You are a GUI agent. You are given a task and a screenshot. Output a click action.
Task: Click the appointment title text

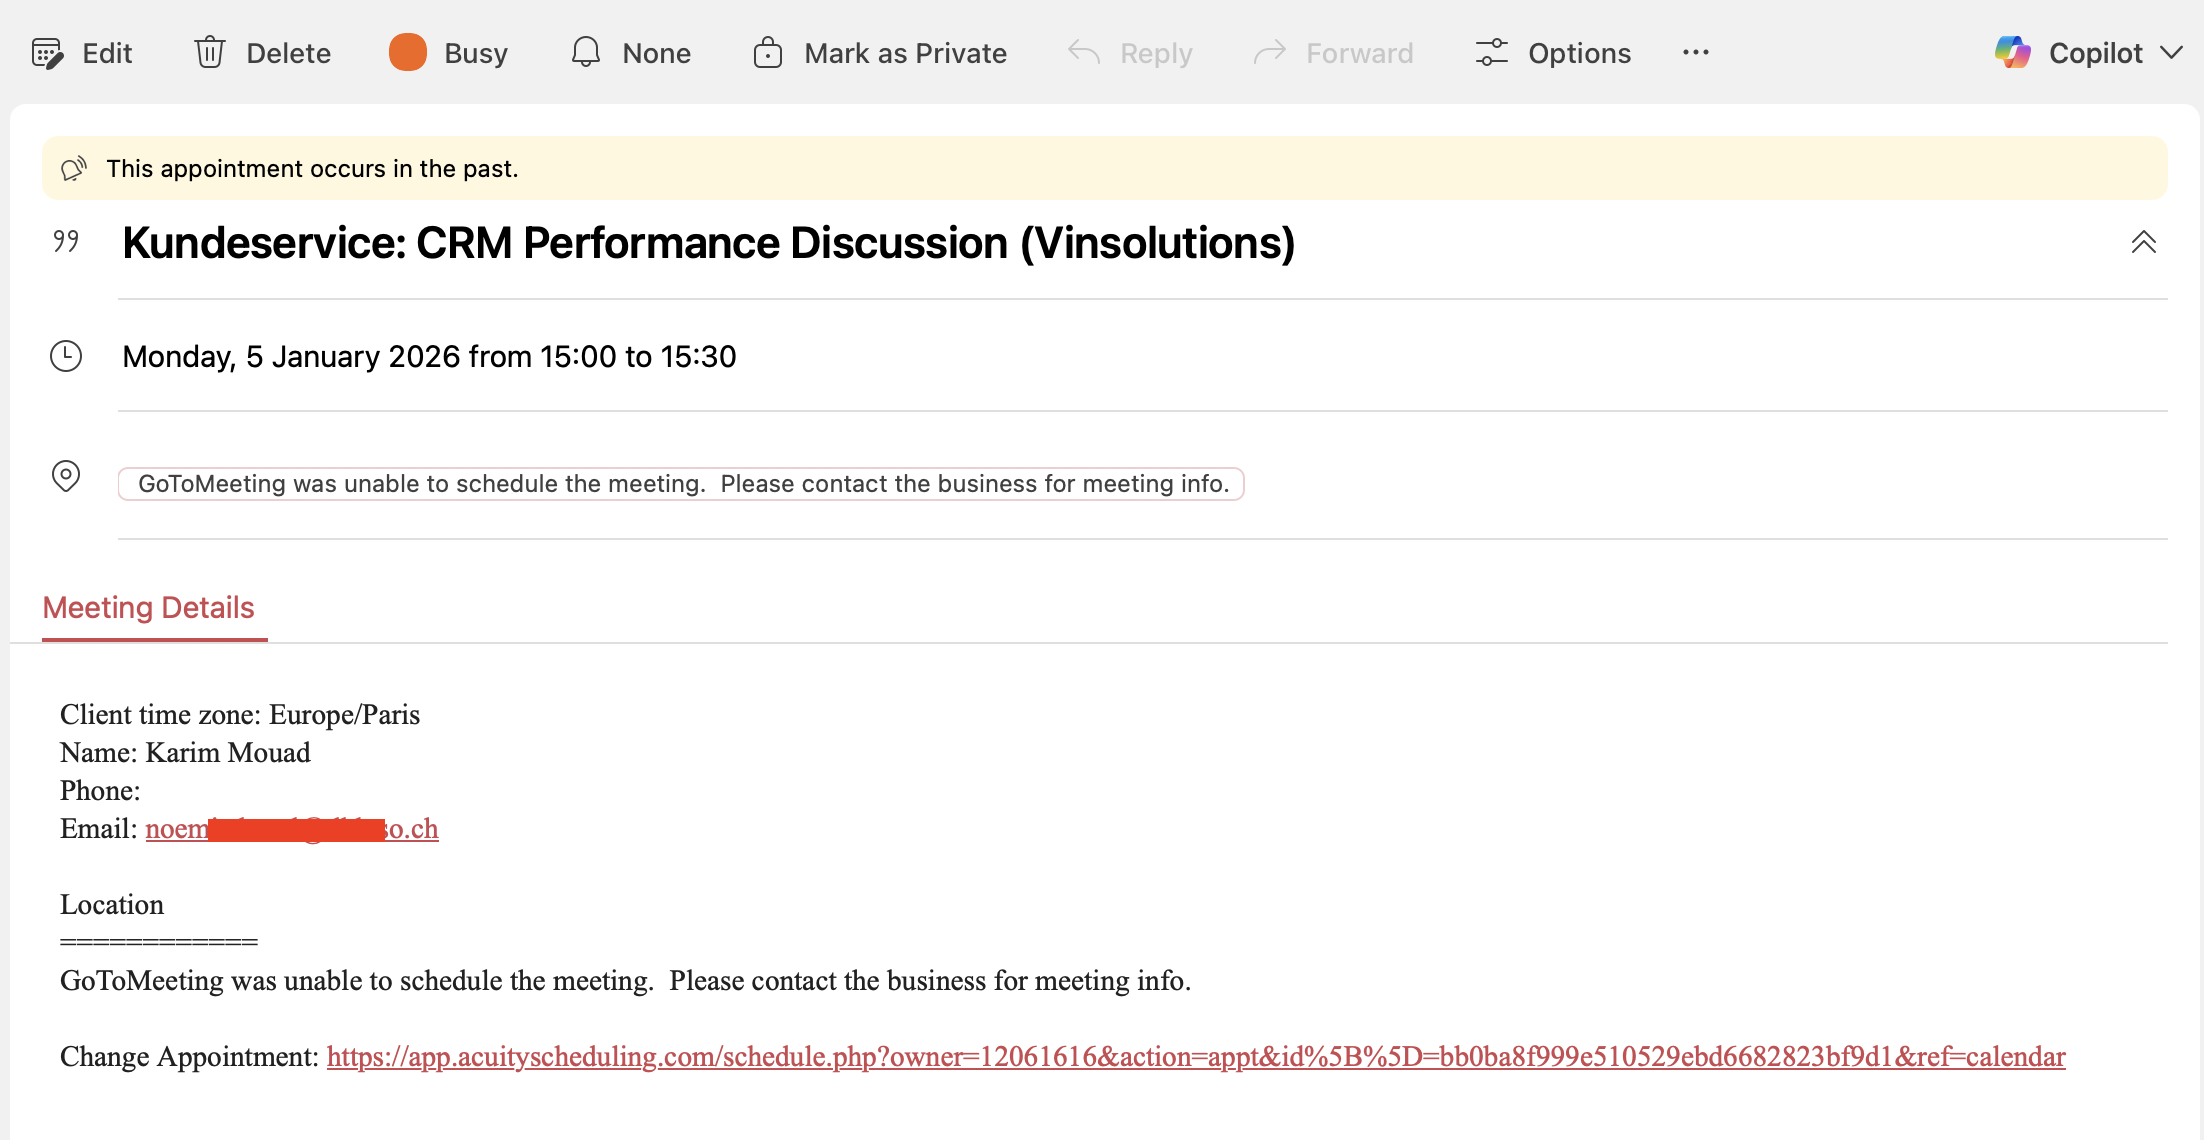click(x=708, y=244)
